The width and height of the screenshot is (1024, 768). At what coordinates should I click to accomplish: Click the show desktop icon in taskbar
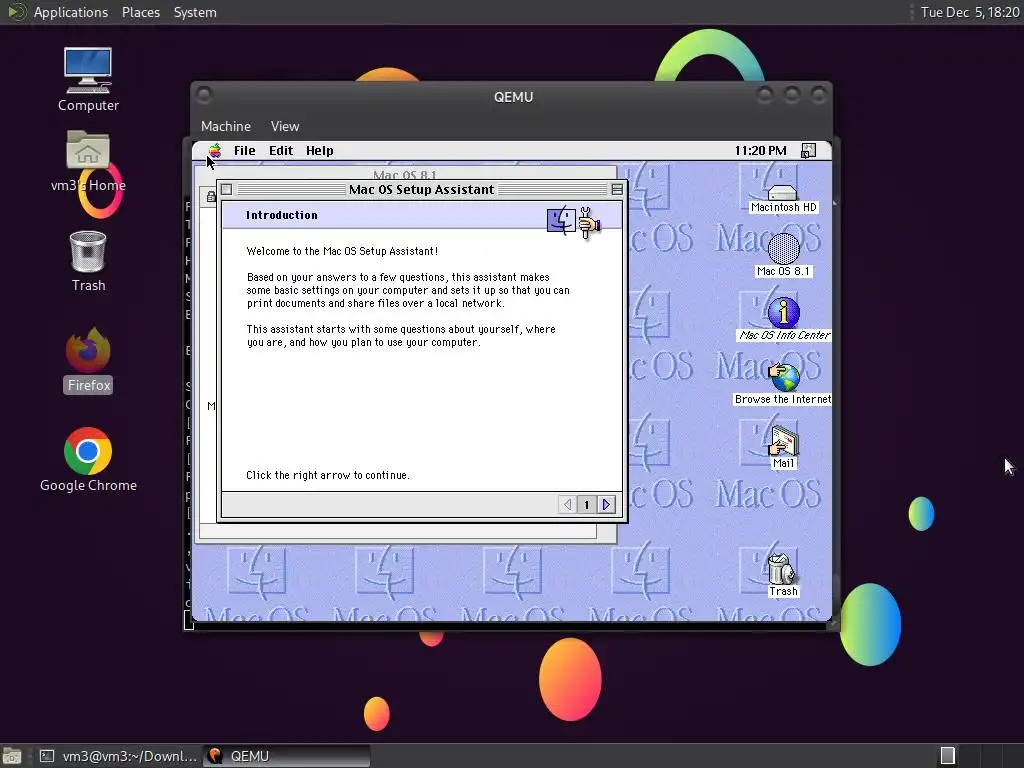click(12, 756)
